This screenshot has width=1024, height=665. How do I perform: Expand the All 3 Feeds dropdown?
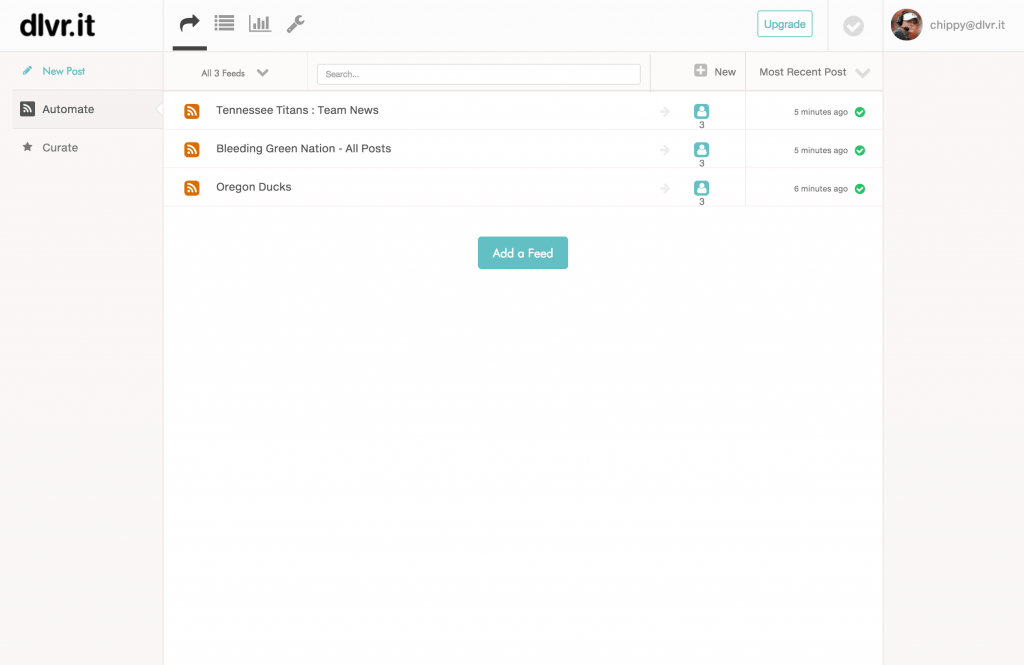(234, 73)
